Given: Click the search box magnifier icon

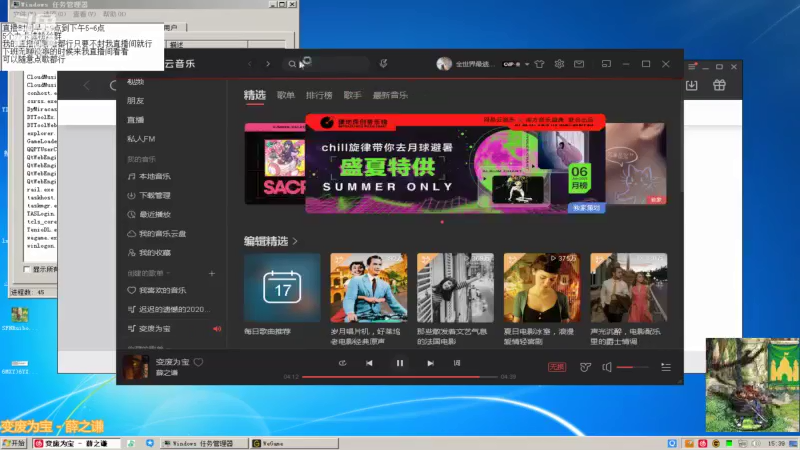Looking at the screenshot, I should click(292, 64).
